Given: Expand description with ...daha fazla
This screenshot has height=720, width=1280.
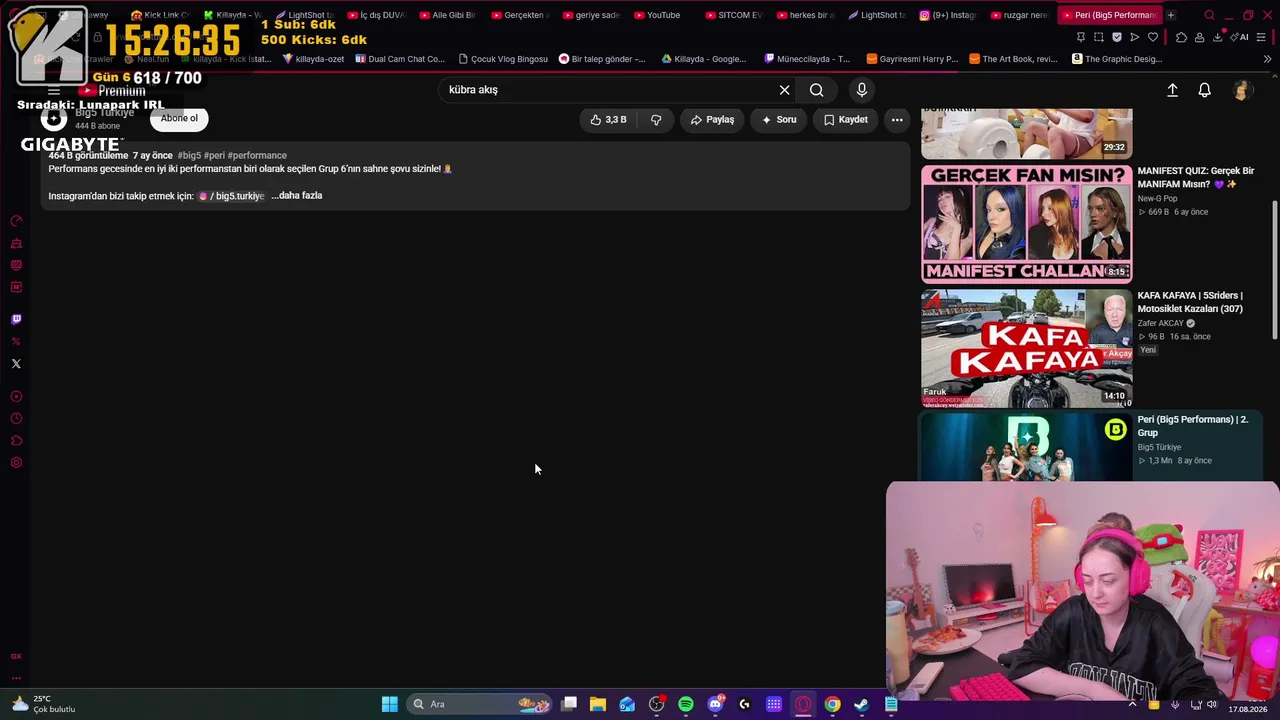Looking at the screenshot, I should [297, 196].
